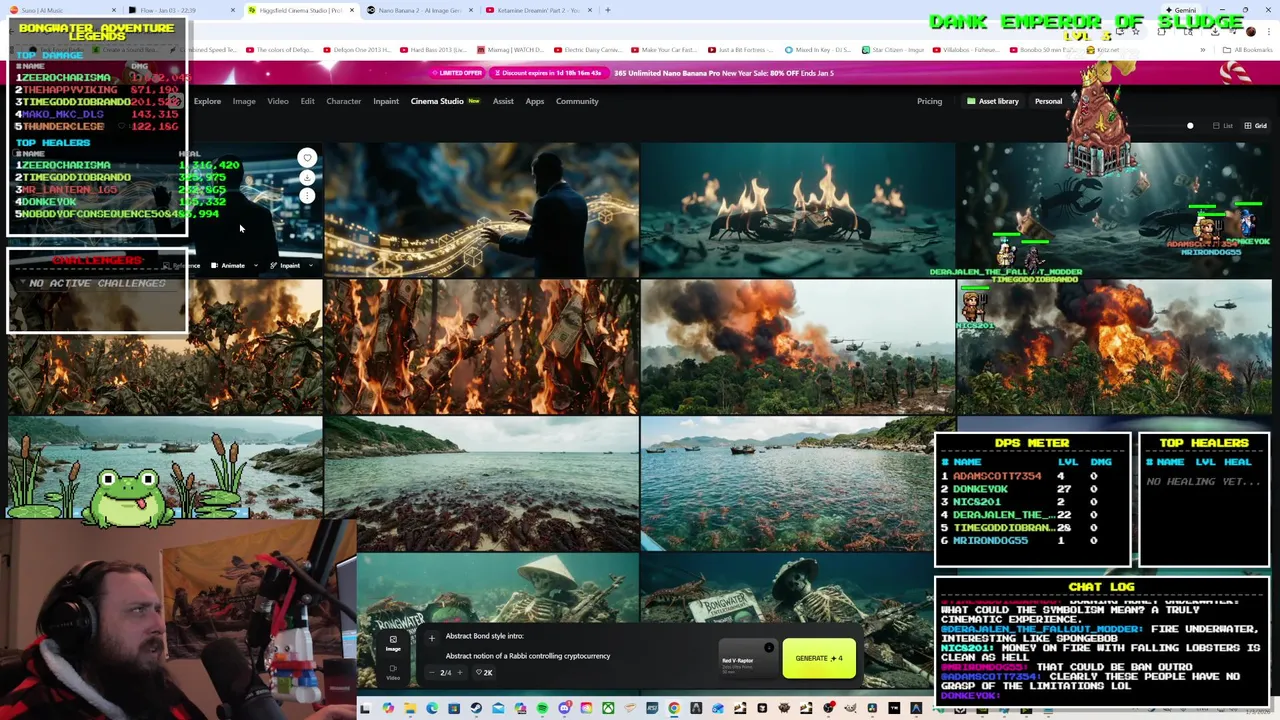Open Discord from the taskbar
The image size is (1280, 720).
coord(564,709)
